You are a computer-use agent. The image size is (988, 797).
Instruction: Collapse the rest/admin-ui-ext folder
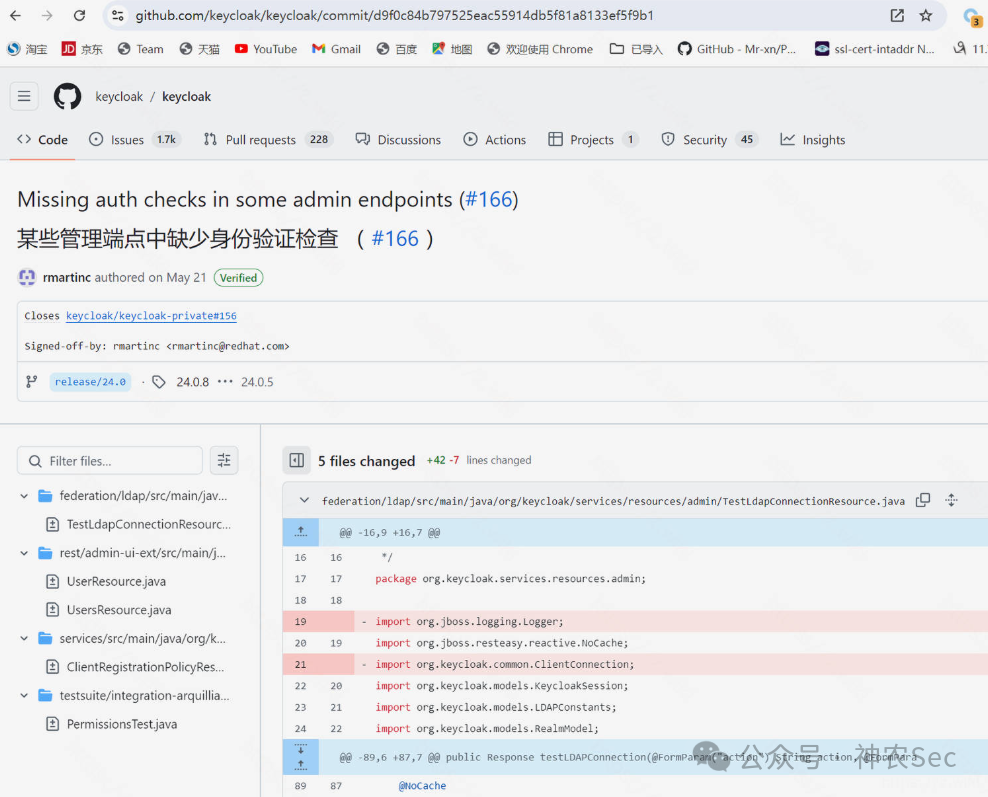click(24, 553)
